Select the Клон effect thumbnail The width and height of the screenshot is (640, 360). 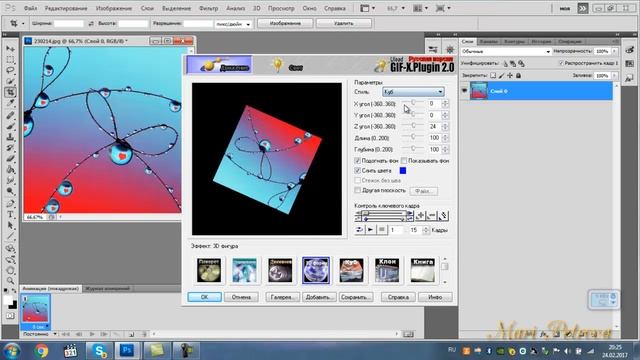tap(387, 270)
